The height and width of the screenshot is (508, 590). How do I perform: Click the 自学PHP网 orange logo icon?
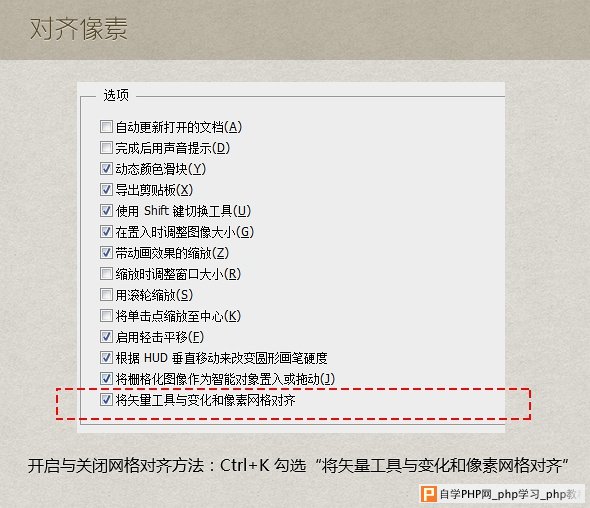pos(429,494)
